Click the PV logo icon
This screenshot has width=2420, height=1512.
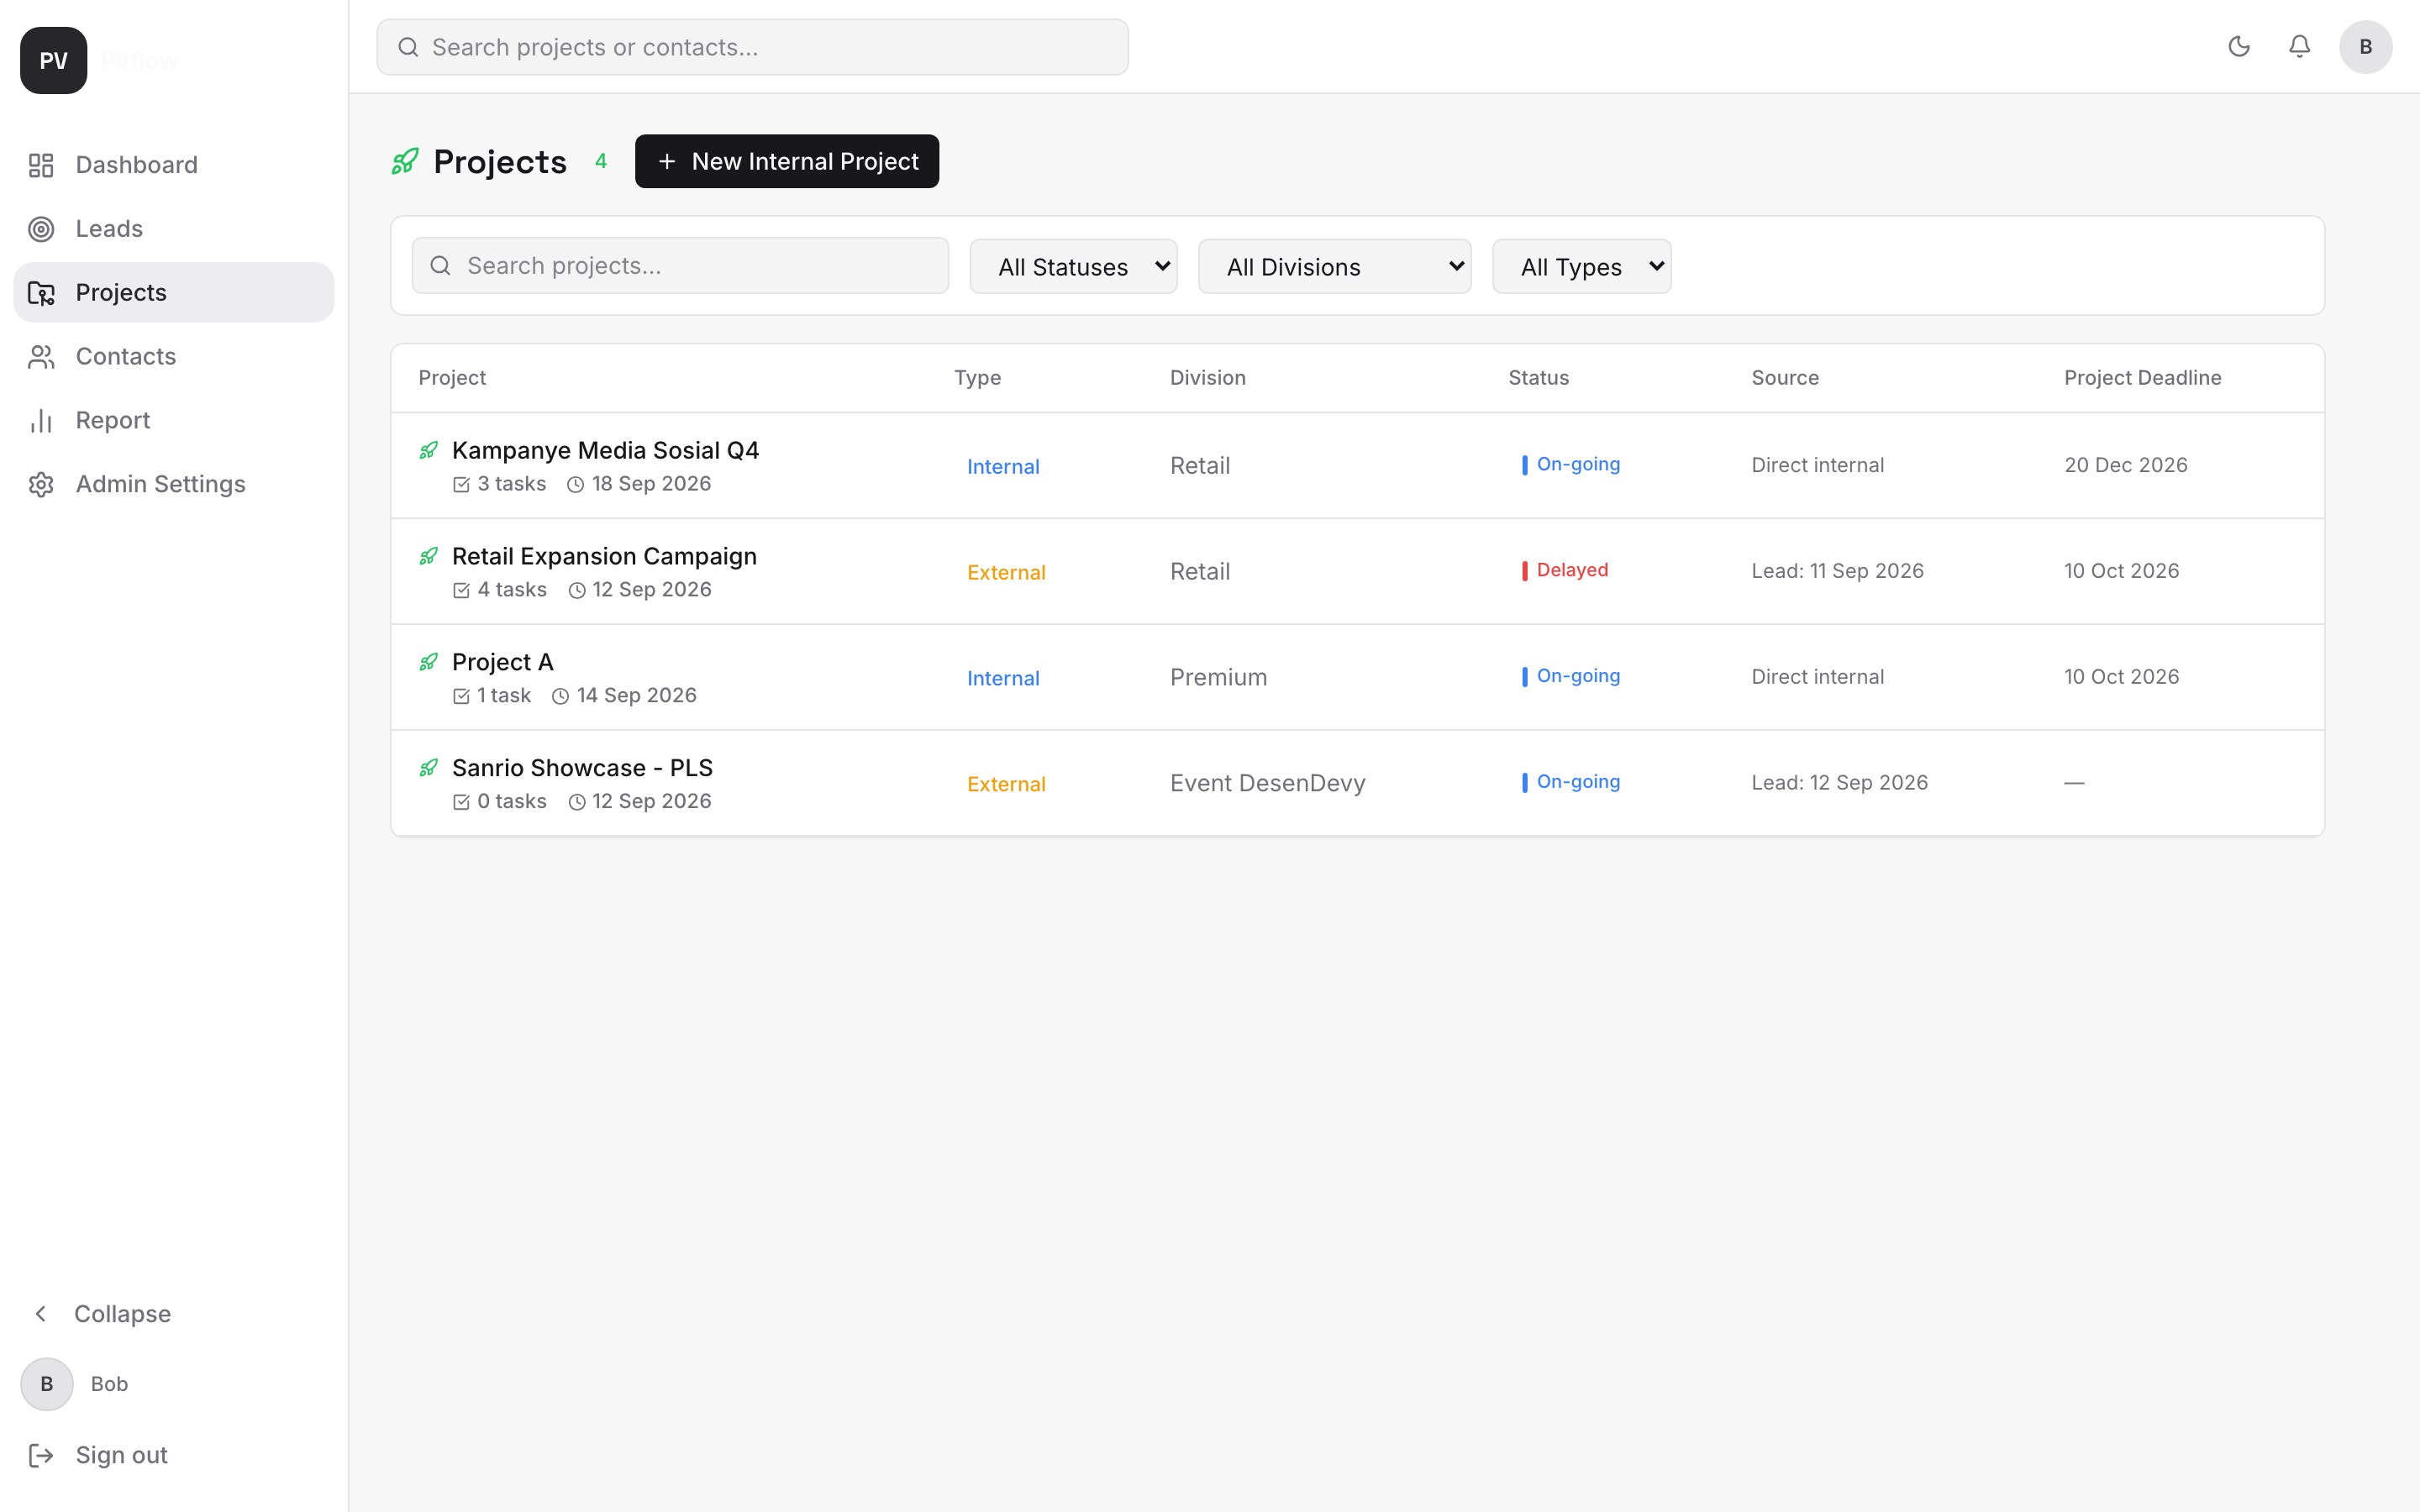click(x=54, y=61)
